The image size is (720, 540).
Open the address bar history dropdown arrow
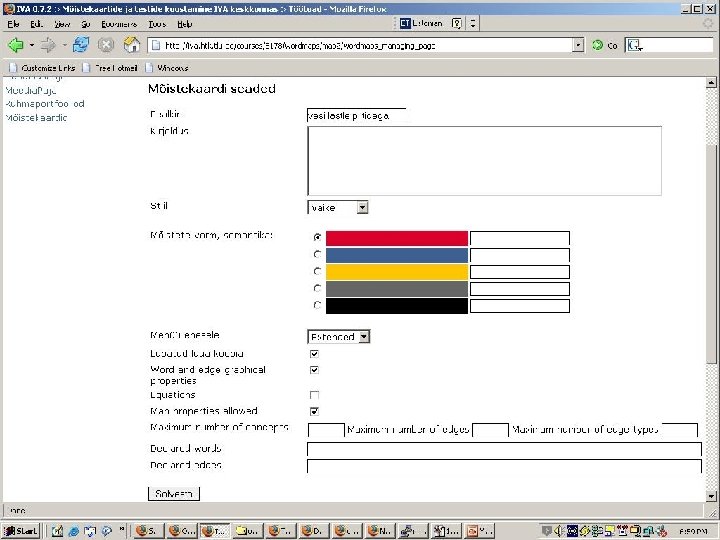pyautogui.click(x=578, y=45)
